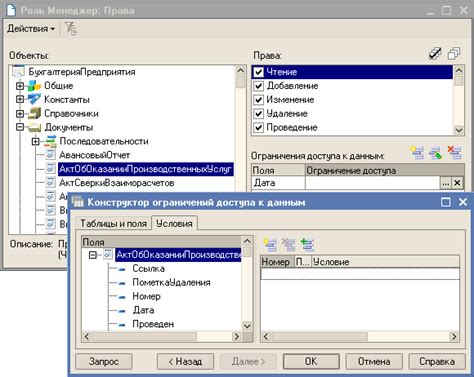Expand the Справочники tree node
Screen dimensions: 474x377
click(x=20, y=114)
